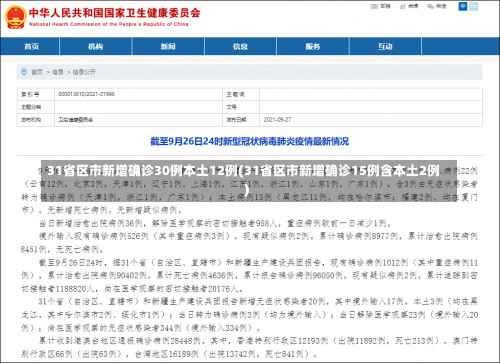Click the 主题词 table label
This screenshot has width=500, height=363.
pos(235,95)
